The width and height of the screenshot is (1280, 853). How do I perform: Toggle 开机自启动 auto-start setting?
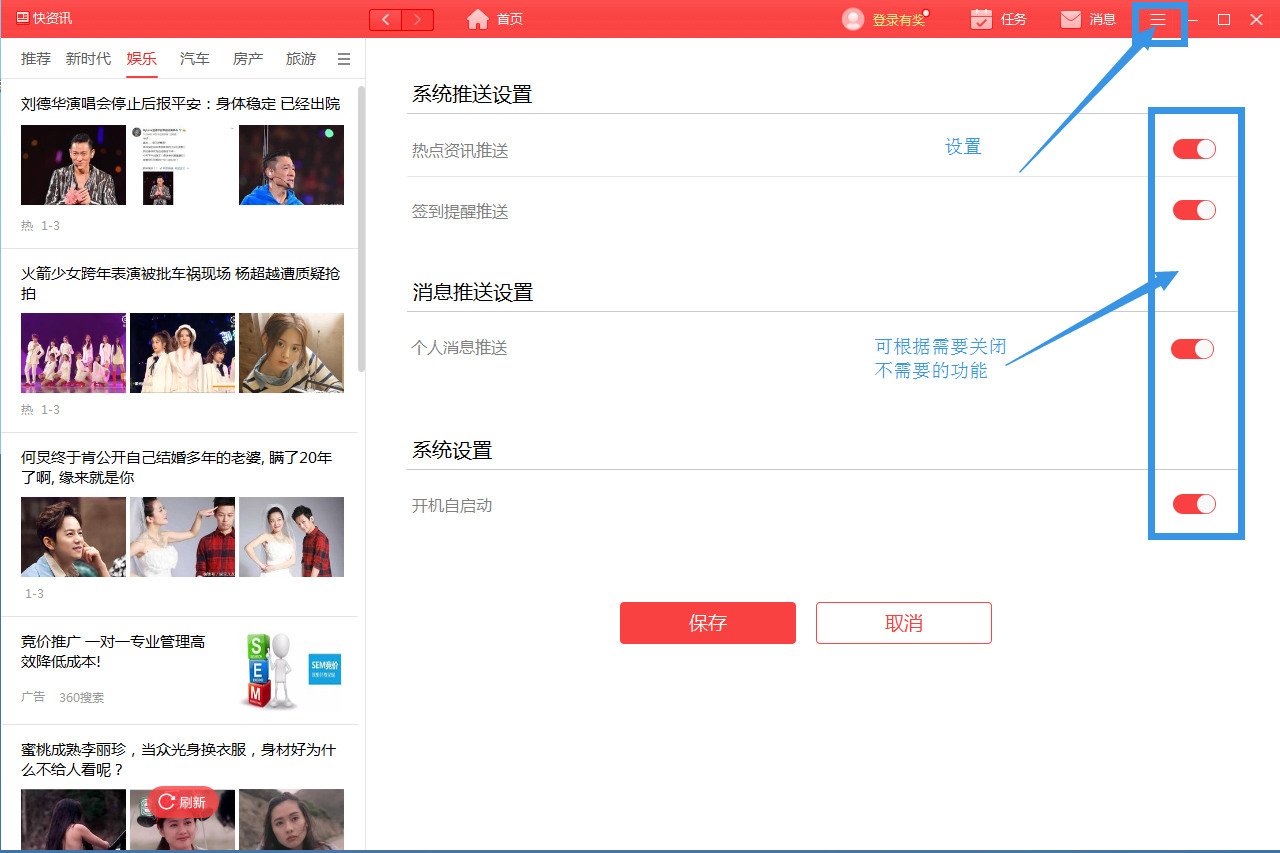pyautogui.click(x=1193, y=504)
